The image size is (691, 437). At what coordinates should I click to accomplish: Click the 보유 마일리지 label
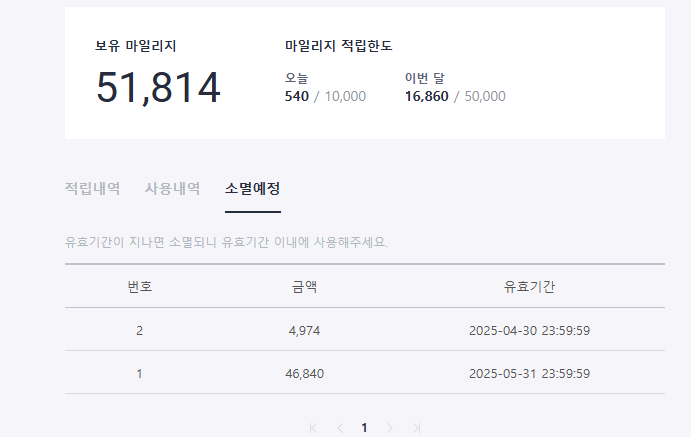(x=136, y=46)
